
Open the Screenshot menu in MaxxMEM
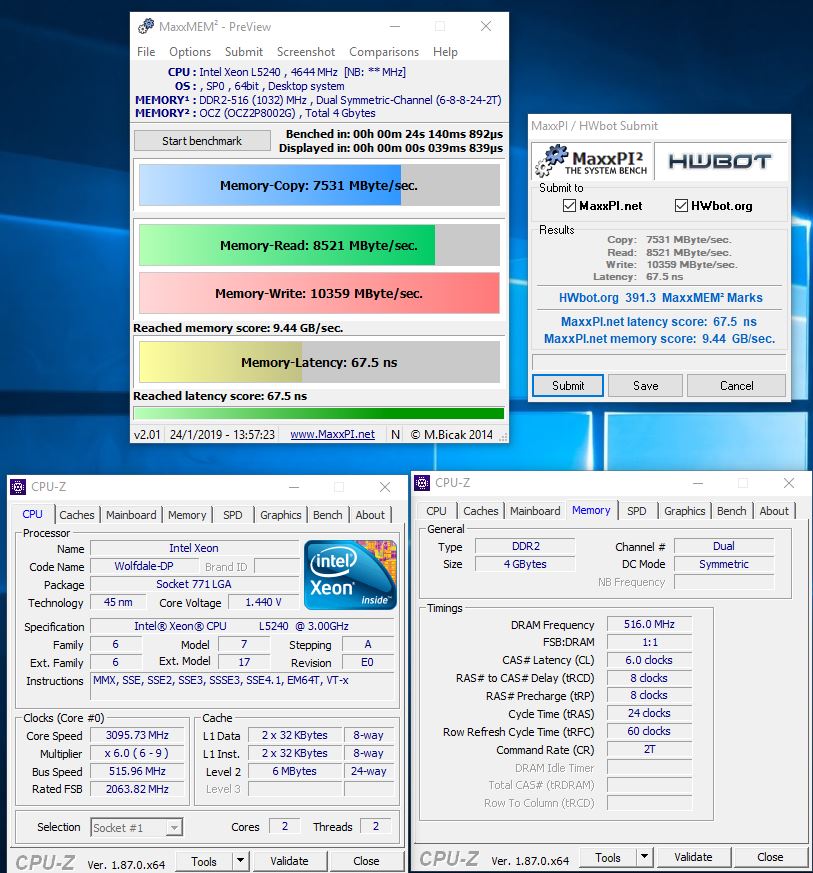(x=306, y=52)
